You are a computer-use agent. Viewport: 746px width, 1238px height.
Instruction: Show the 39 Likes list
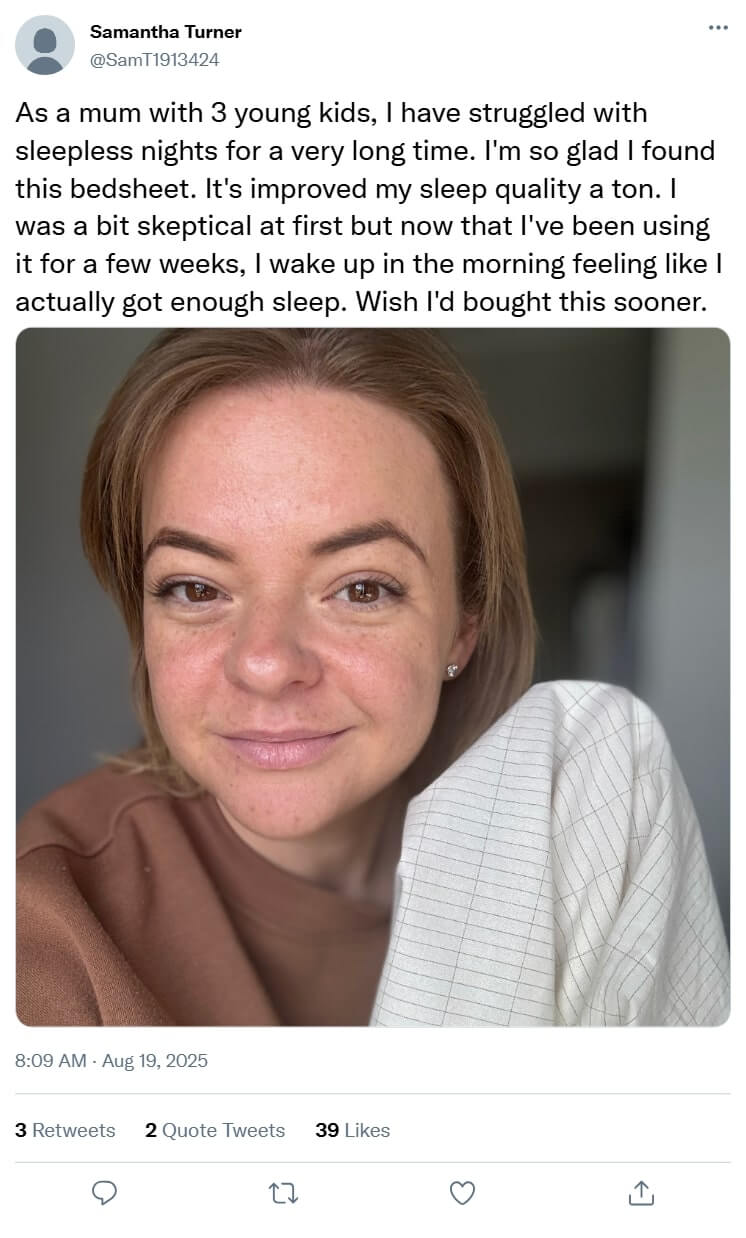(352, 1130)
